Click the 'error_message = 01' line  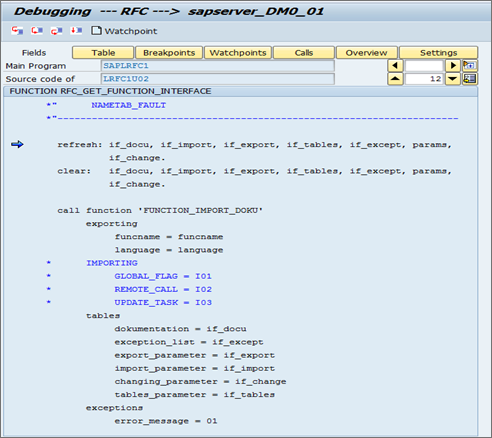pyautogui.click(x=166, y=421)
